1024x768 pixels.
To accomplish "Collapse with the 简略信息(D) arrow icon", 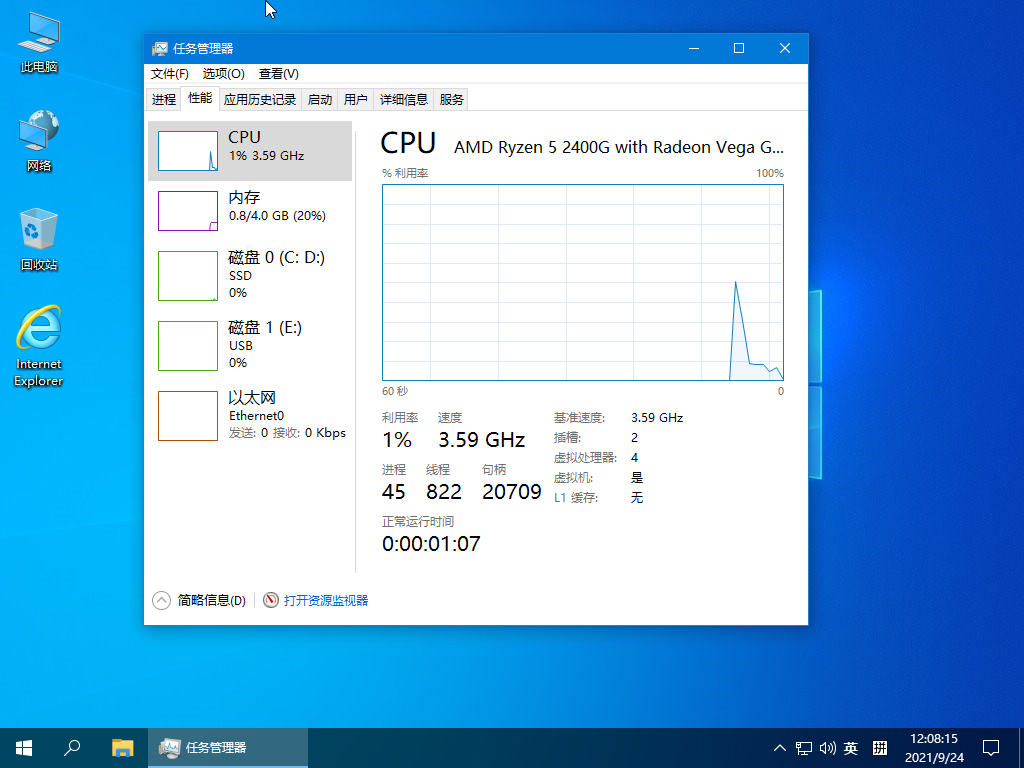I will pos(161,600).
